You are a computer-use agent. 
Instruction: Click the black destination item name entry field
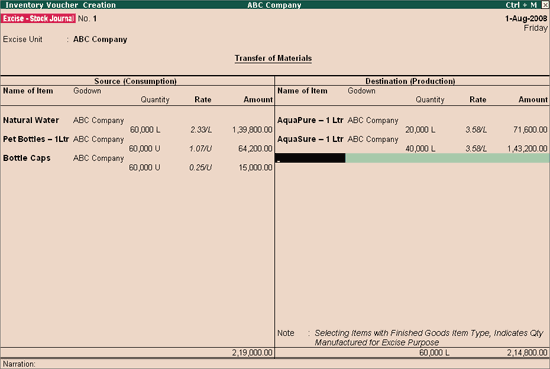click(310, 158)
